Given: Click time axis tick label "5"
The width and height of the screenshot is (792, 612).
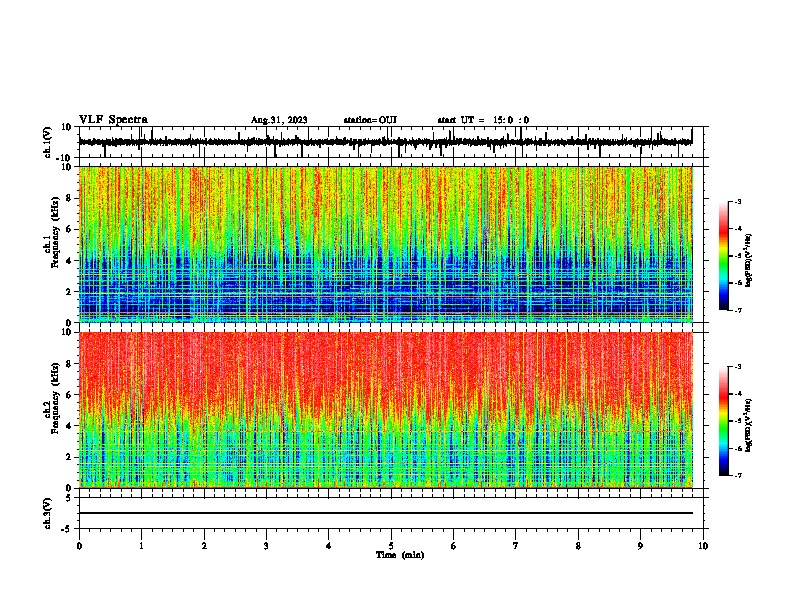Looking at the screenshot, I should click(x=391, y=546).
